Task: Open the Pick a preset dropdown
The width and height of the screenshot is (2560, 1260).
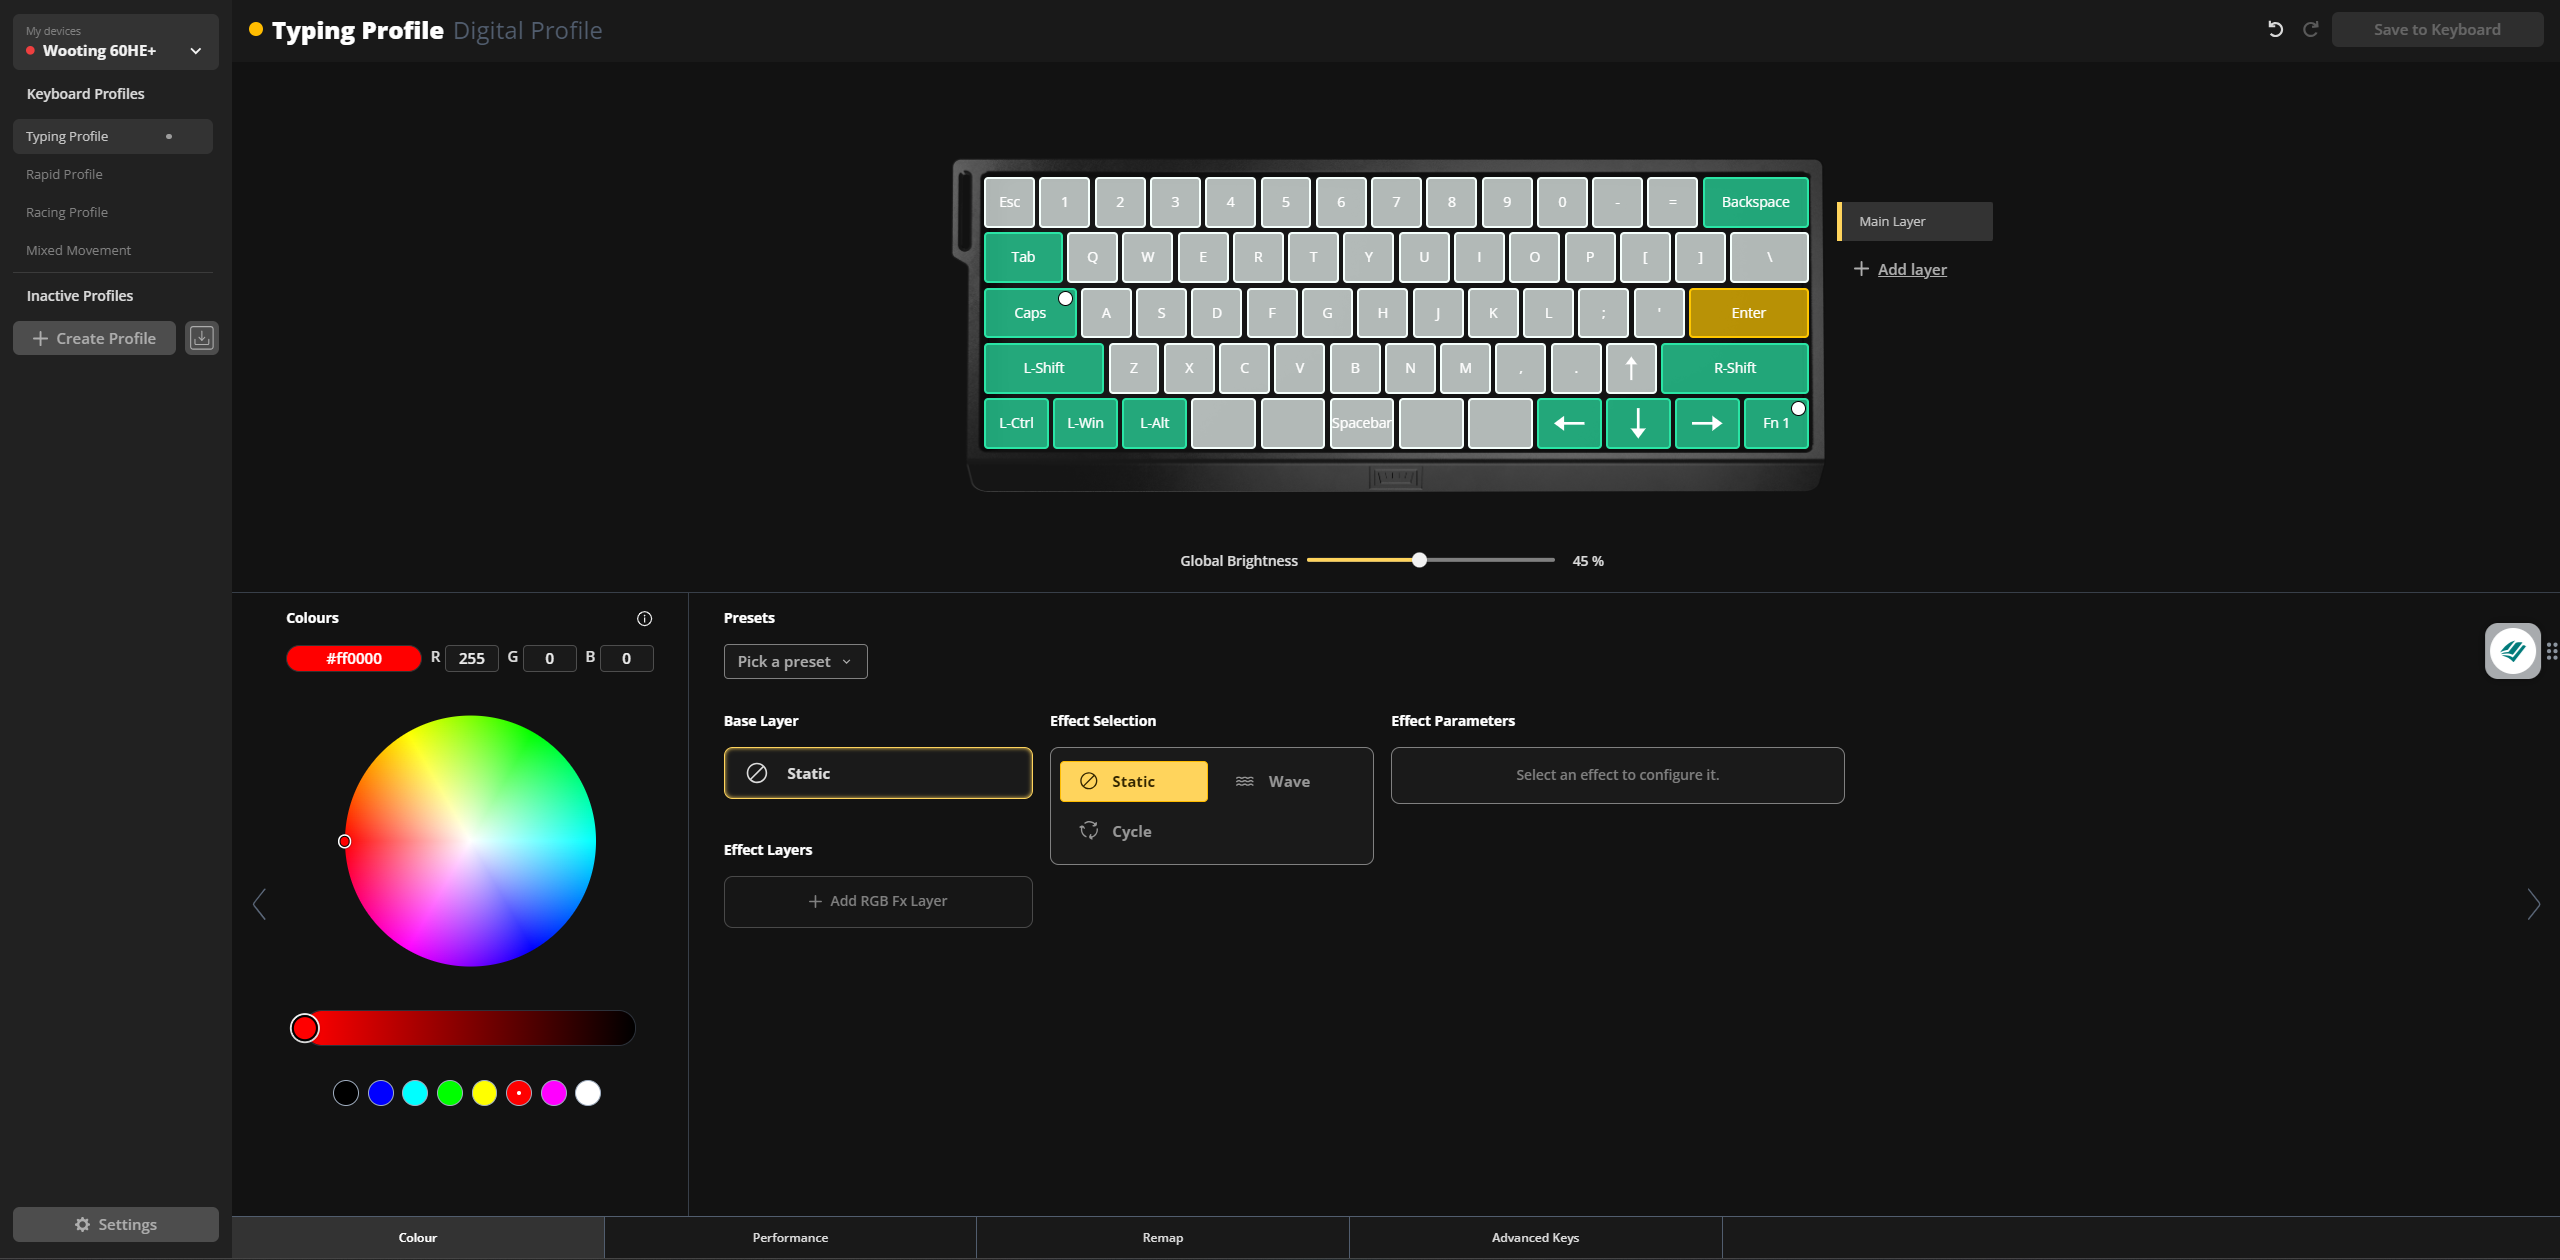Action: point(795,661)
